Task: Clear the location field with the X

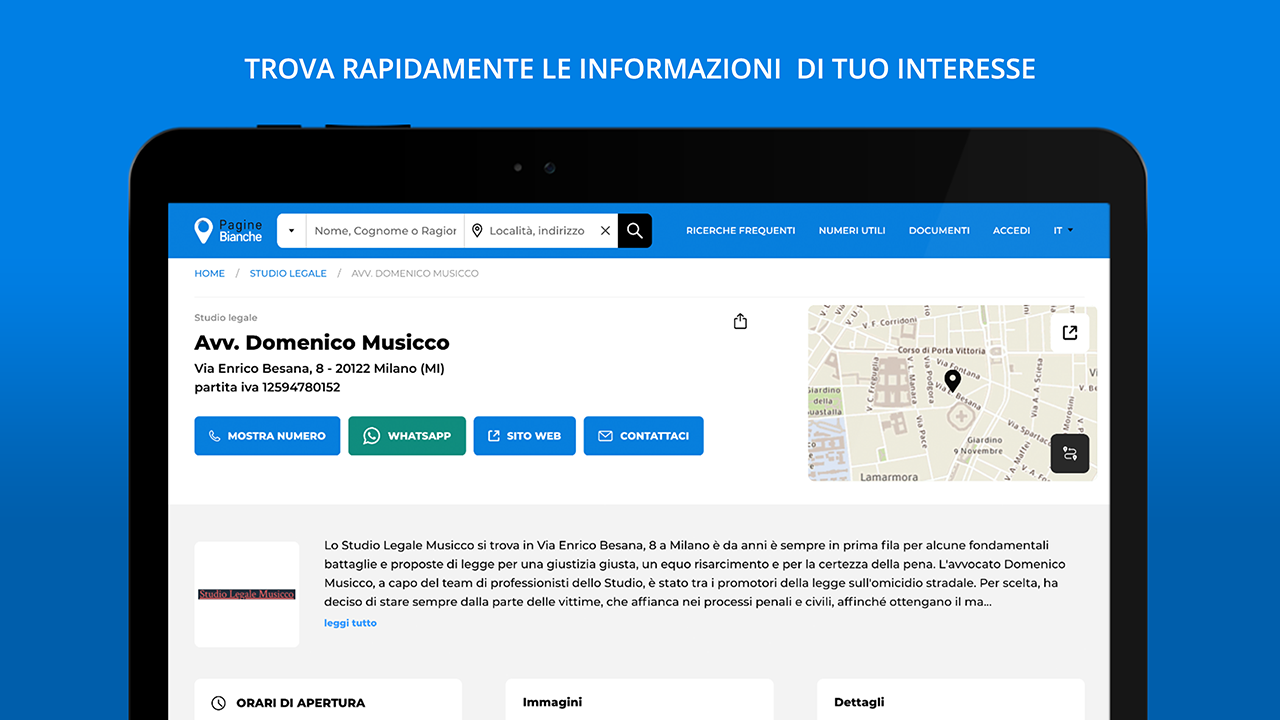Action: 605,231
